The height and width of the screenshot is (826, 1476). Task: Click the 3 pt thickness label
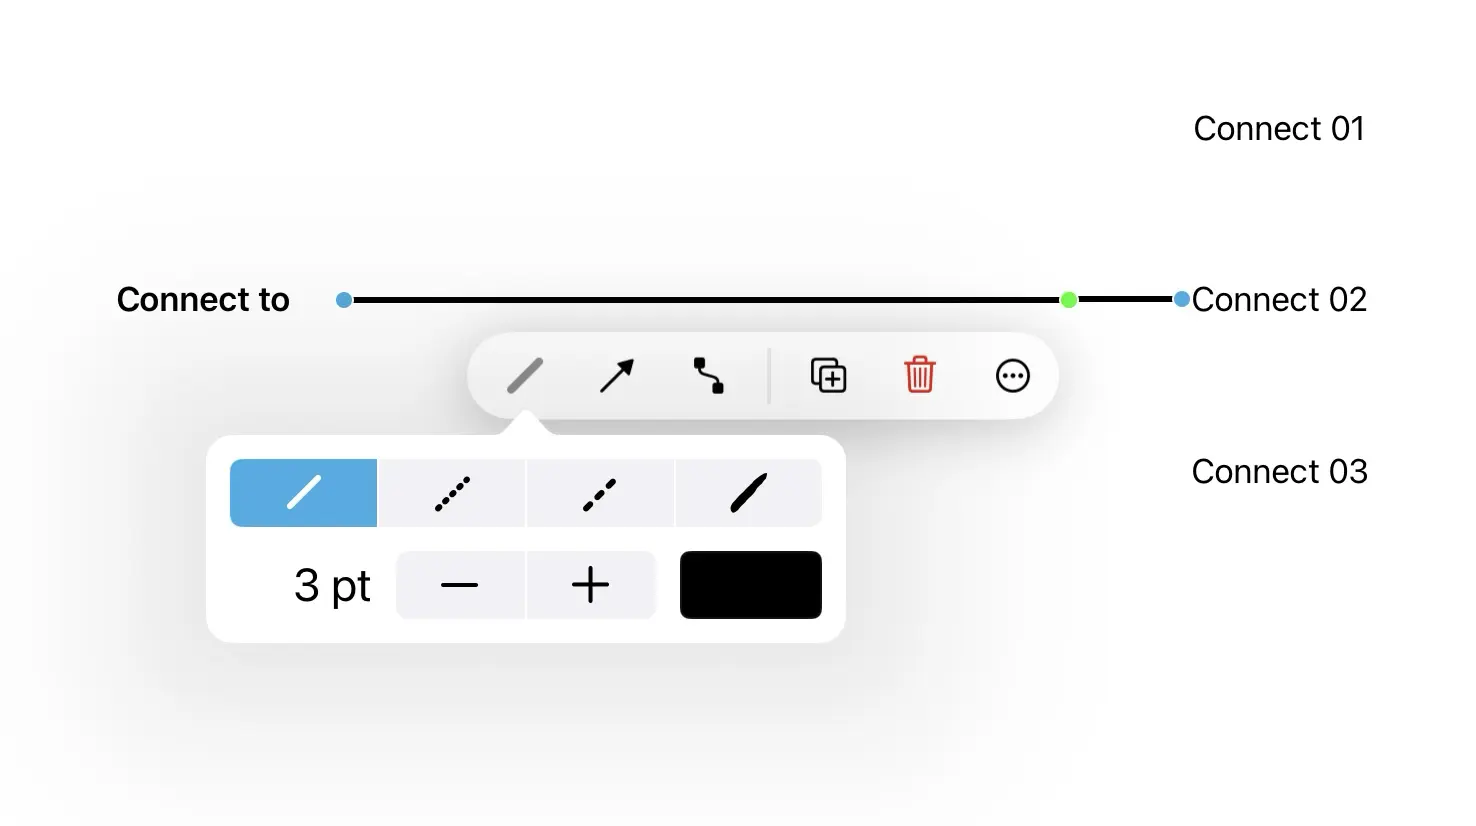(332, 585)
